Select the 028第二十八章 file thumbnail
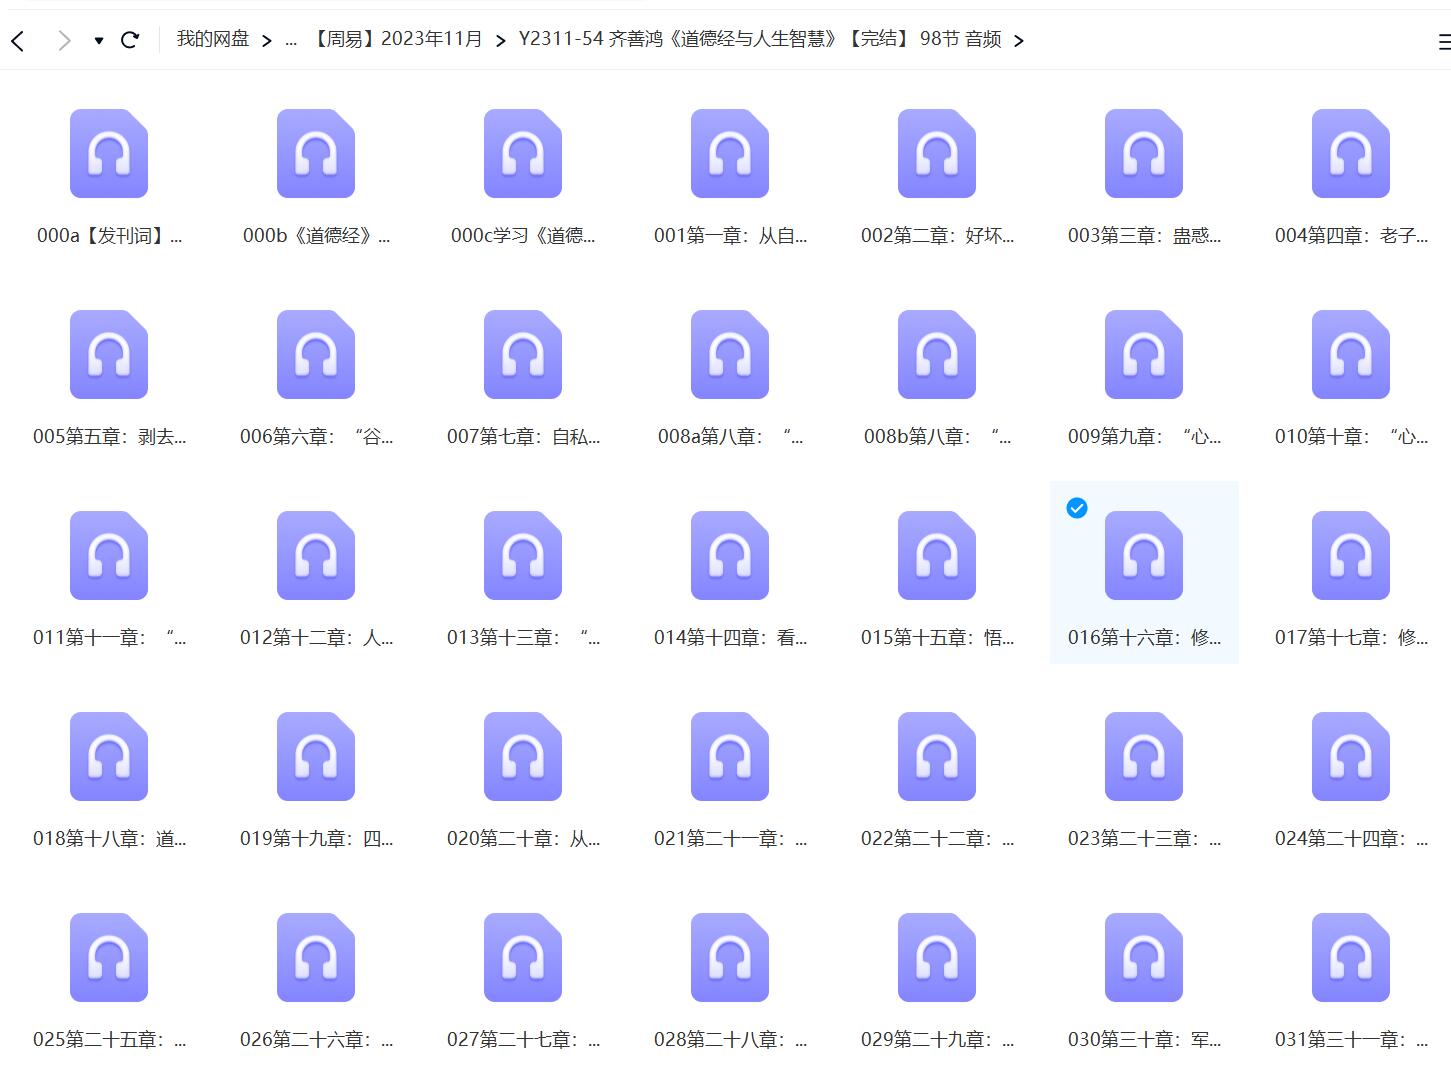The image size is (1451, 1065). (x=729, y=957)
